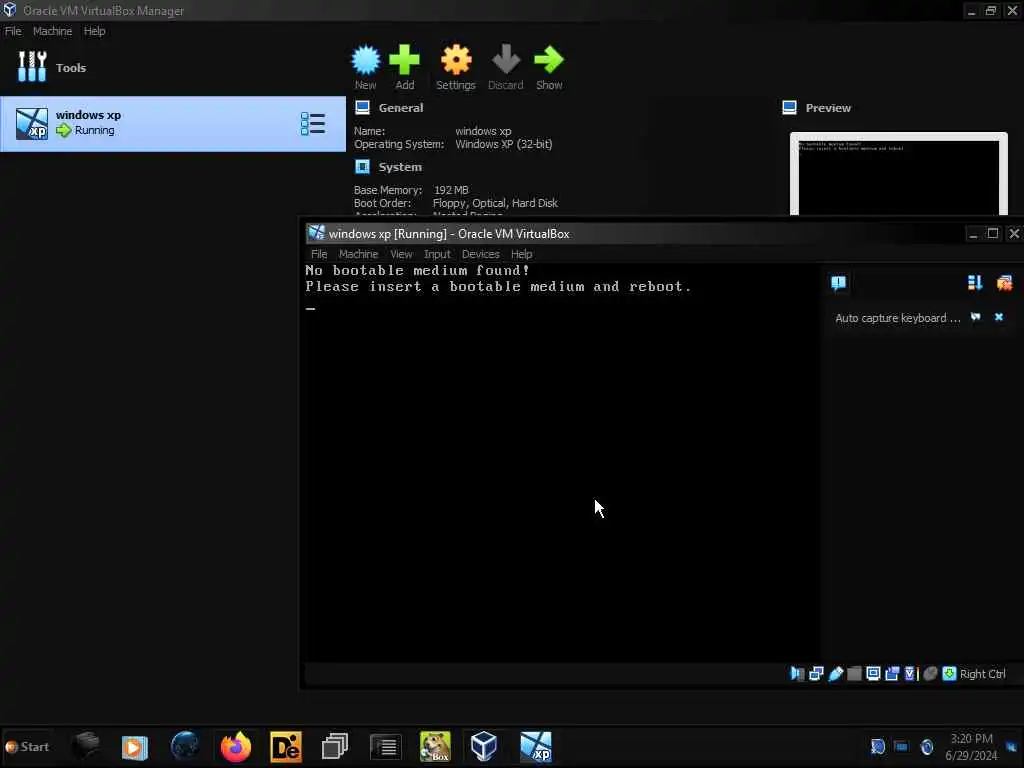Click the New machine toolbar icon
This screenshot has height=768, width=1024.
tap(366, 60)
